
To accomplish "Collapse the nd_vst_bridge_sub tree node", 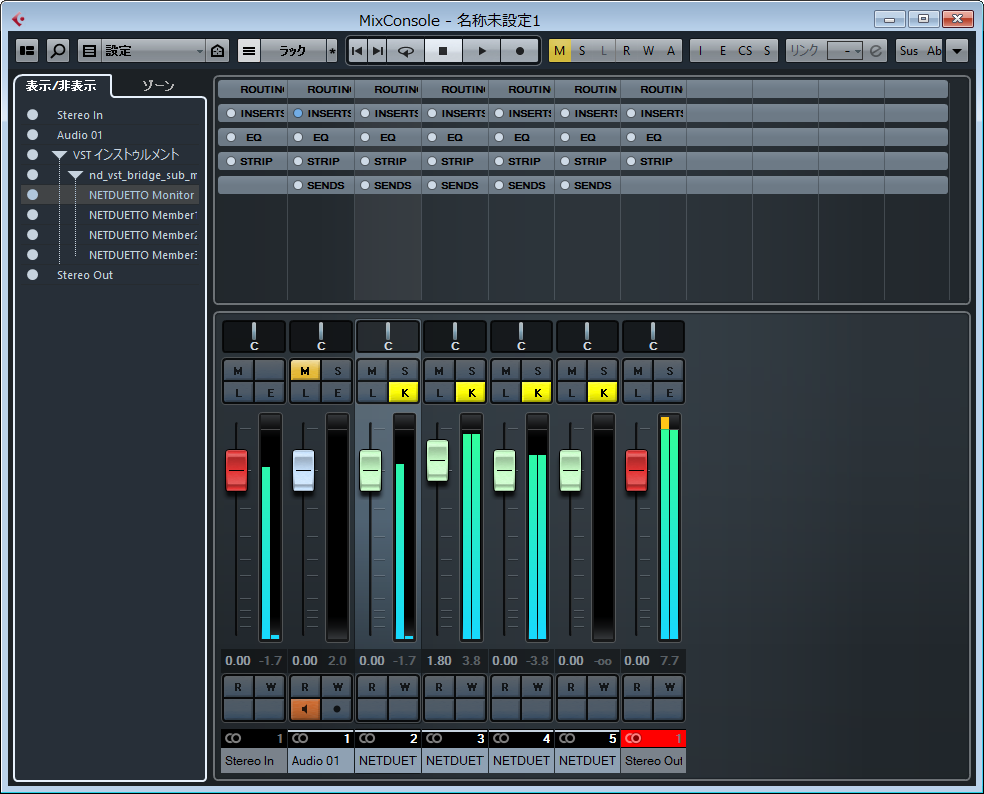I will (75, 175).
